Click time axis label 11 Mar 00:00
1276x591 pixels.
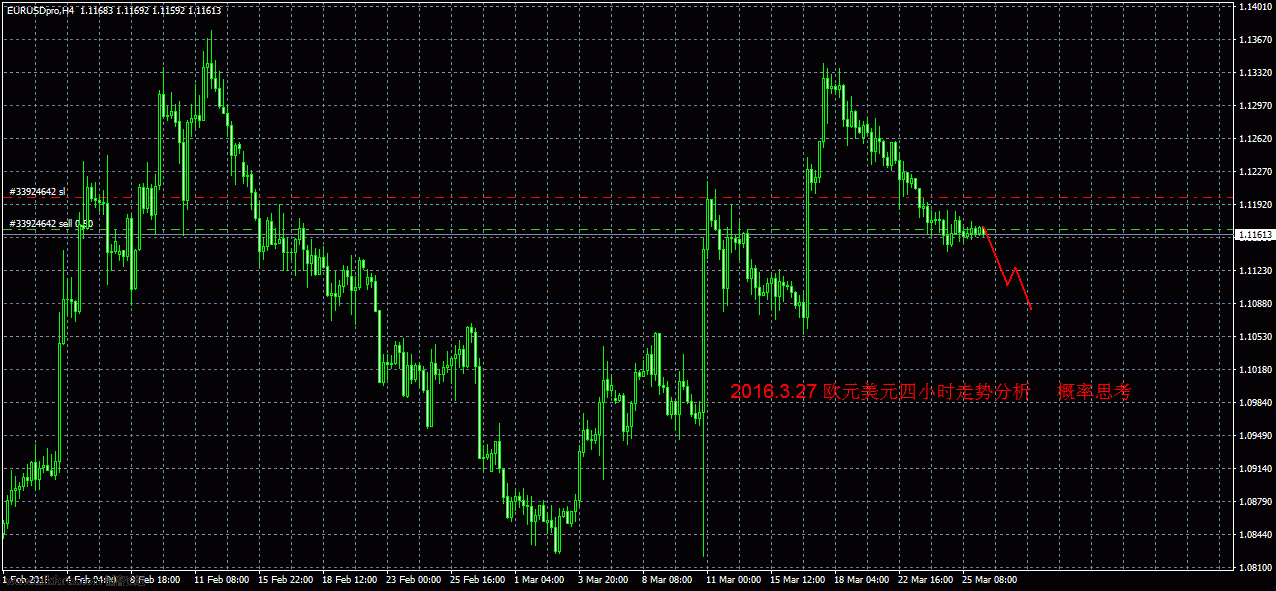click(x=734, y=579)
